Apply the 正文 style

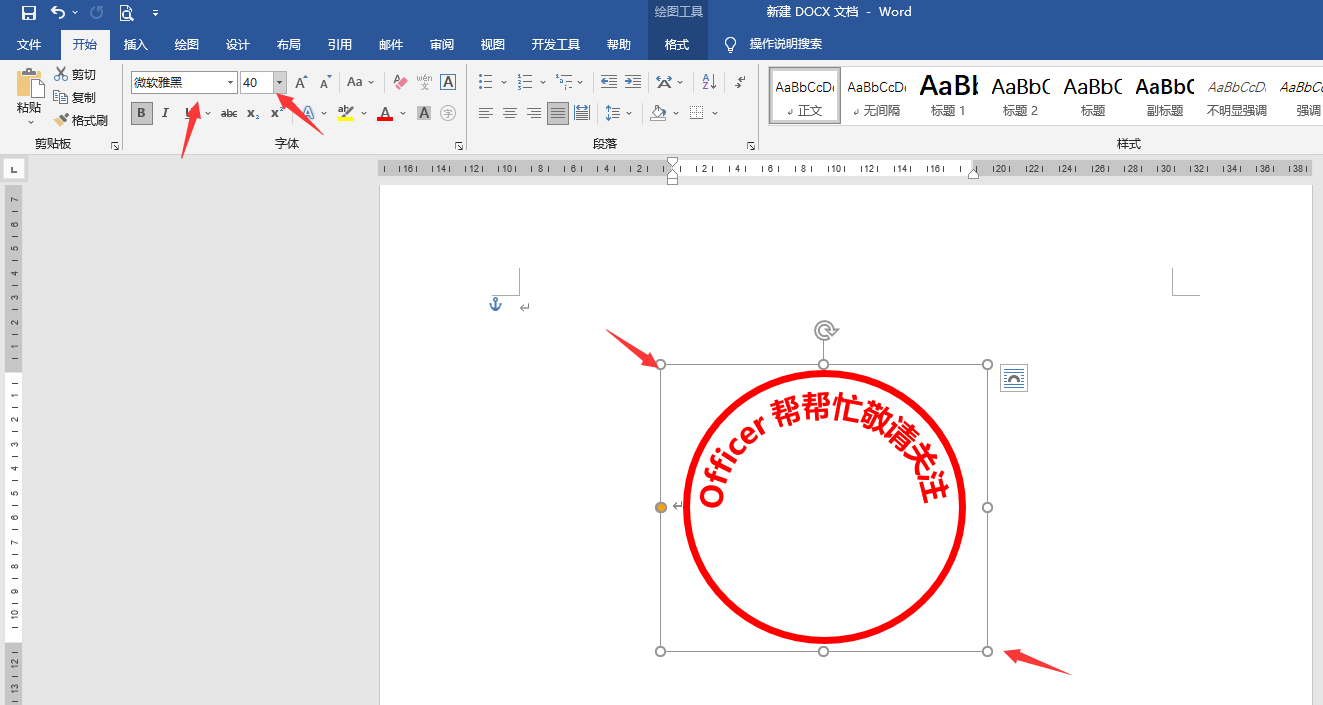point(805,96)
